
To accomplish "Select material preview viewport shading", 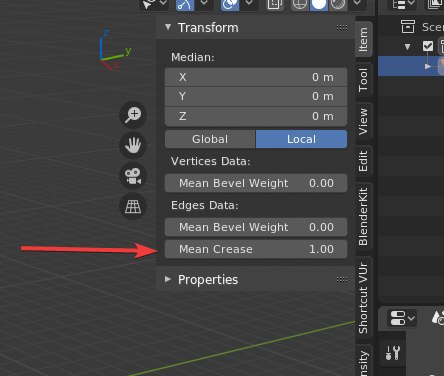I will pyautogui.click(x=338, y=5).
